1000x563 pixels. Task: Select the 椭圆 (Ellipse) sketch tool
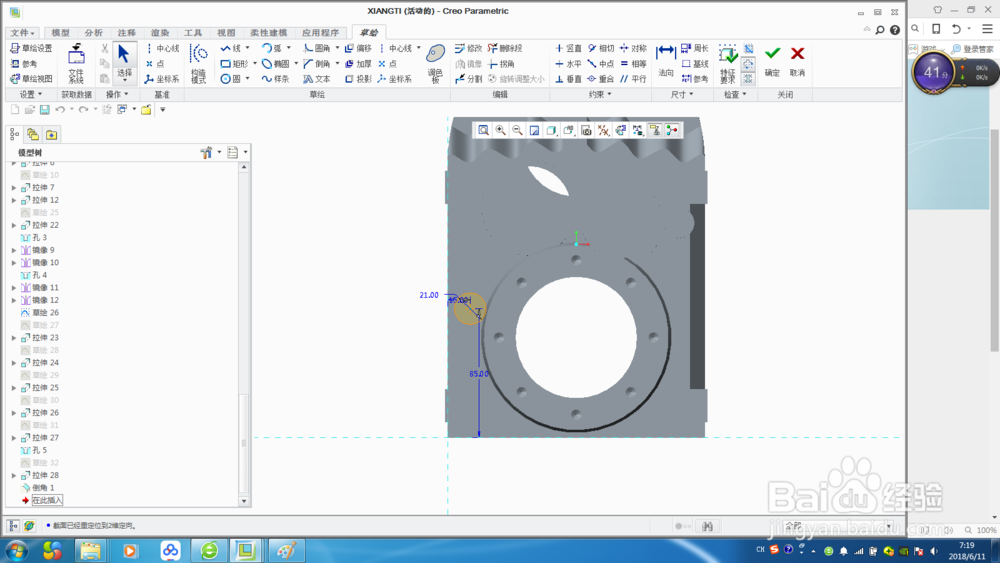pos(276,64)
